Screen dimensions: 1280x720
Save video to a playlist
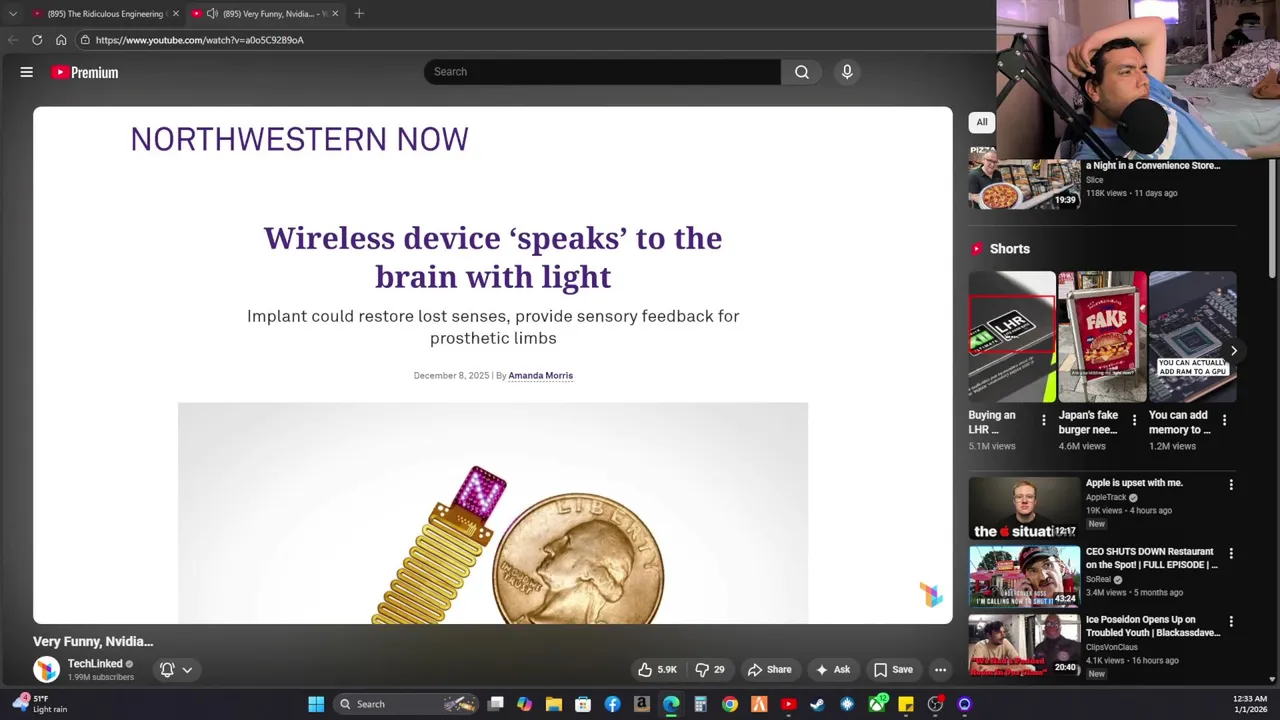pyautogui.click(x=893, y=670)
